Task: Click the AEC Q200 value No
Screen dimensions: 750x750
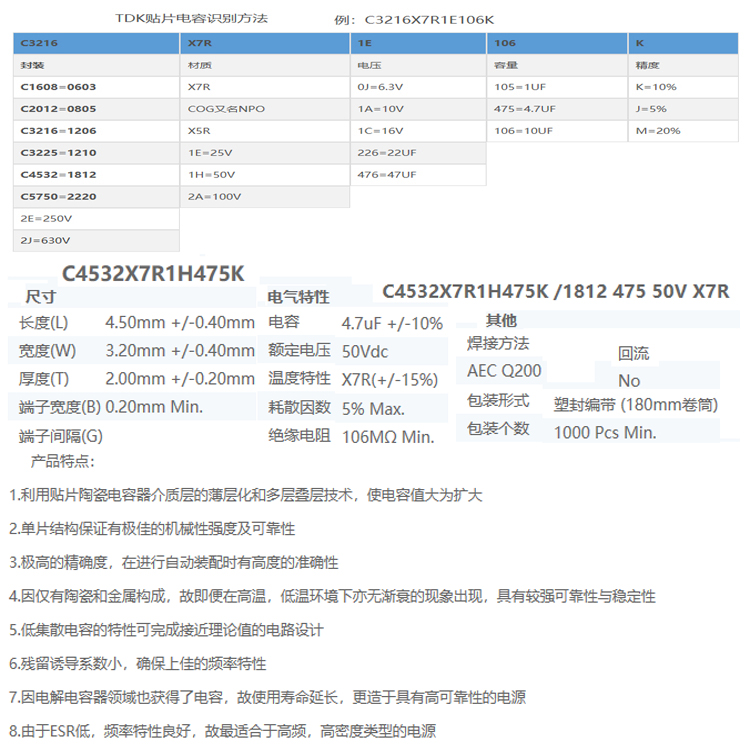Action: 629,381
